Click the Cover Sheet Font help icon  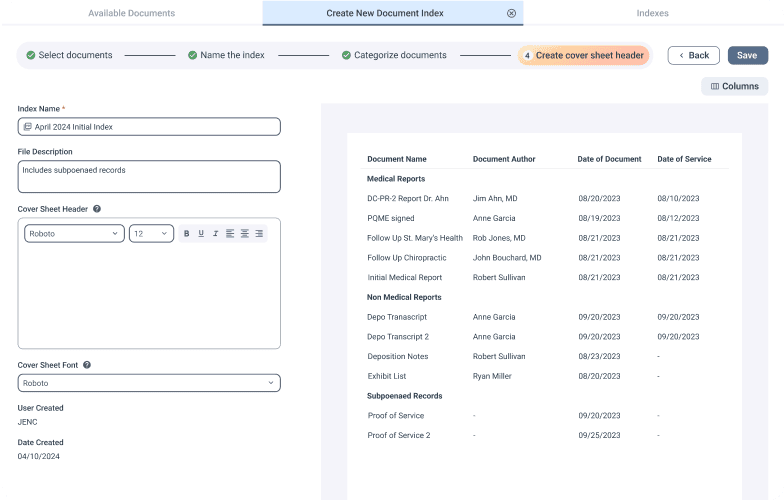pos(87,365)
